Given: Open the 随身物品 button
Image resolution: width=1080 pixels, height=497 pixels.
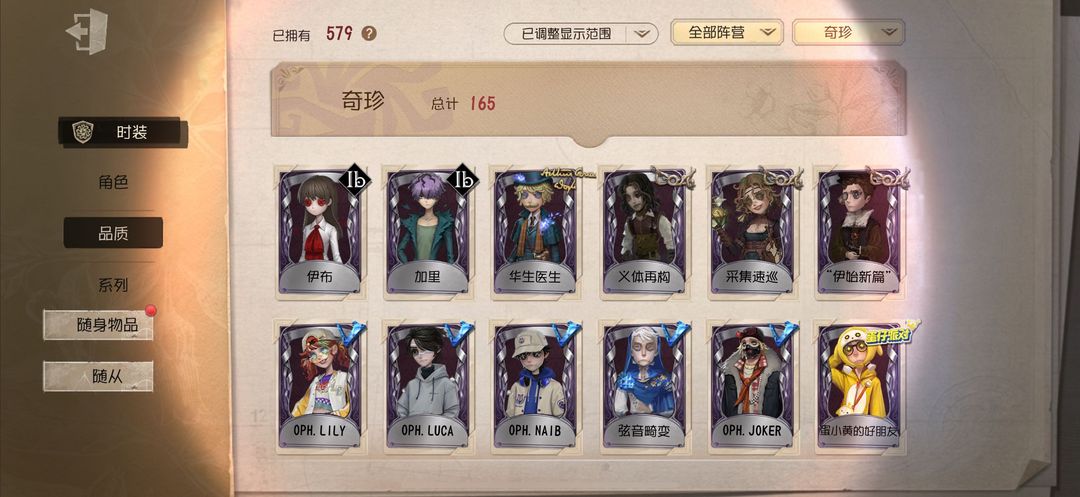Looking at the screenshot, I should [98, 325].
